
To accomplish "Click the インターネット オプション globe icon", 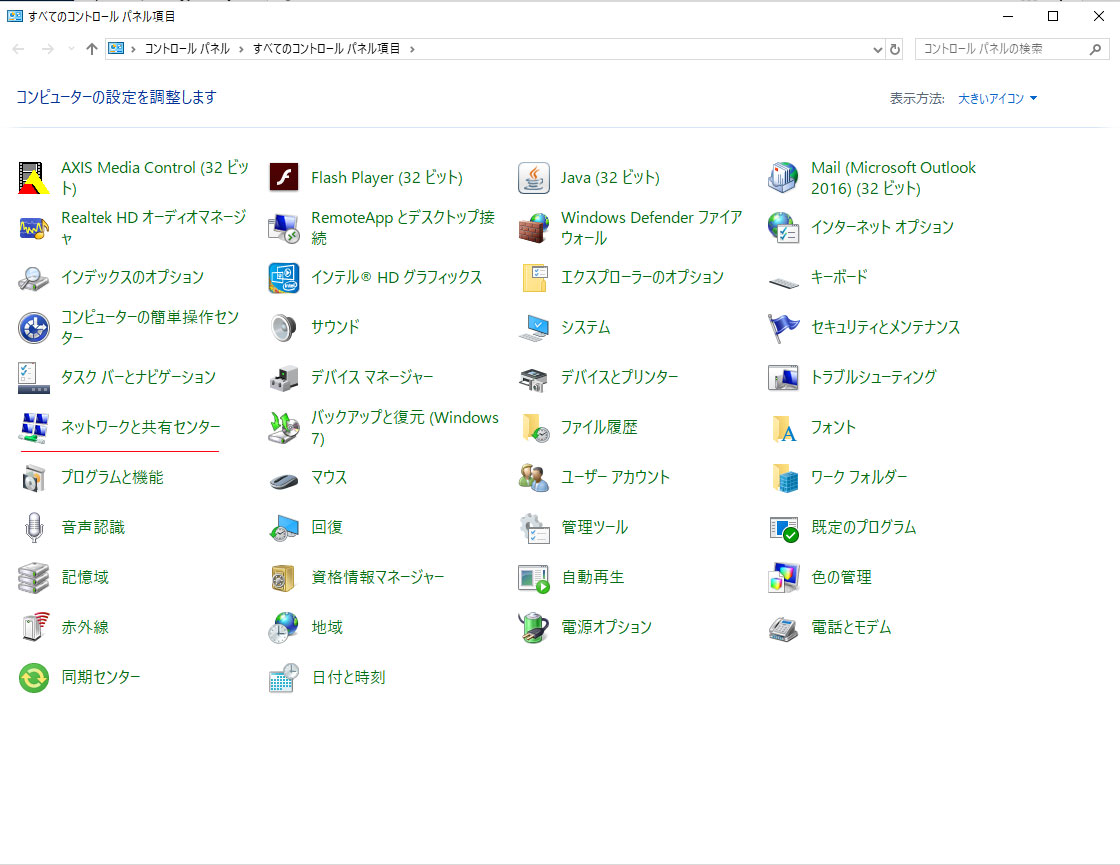I will [784, 228].
